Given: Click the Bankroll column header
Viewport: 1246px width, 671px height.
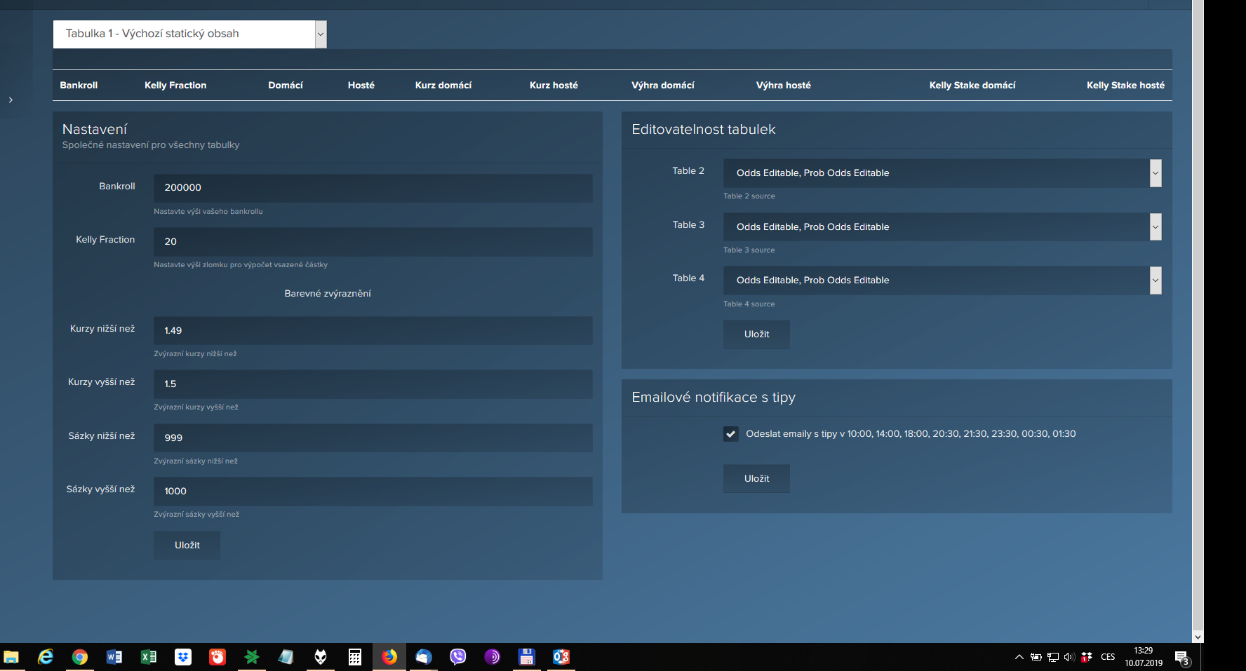Looking at the screenshot, I should [x=79, y=85].
